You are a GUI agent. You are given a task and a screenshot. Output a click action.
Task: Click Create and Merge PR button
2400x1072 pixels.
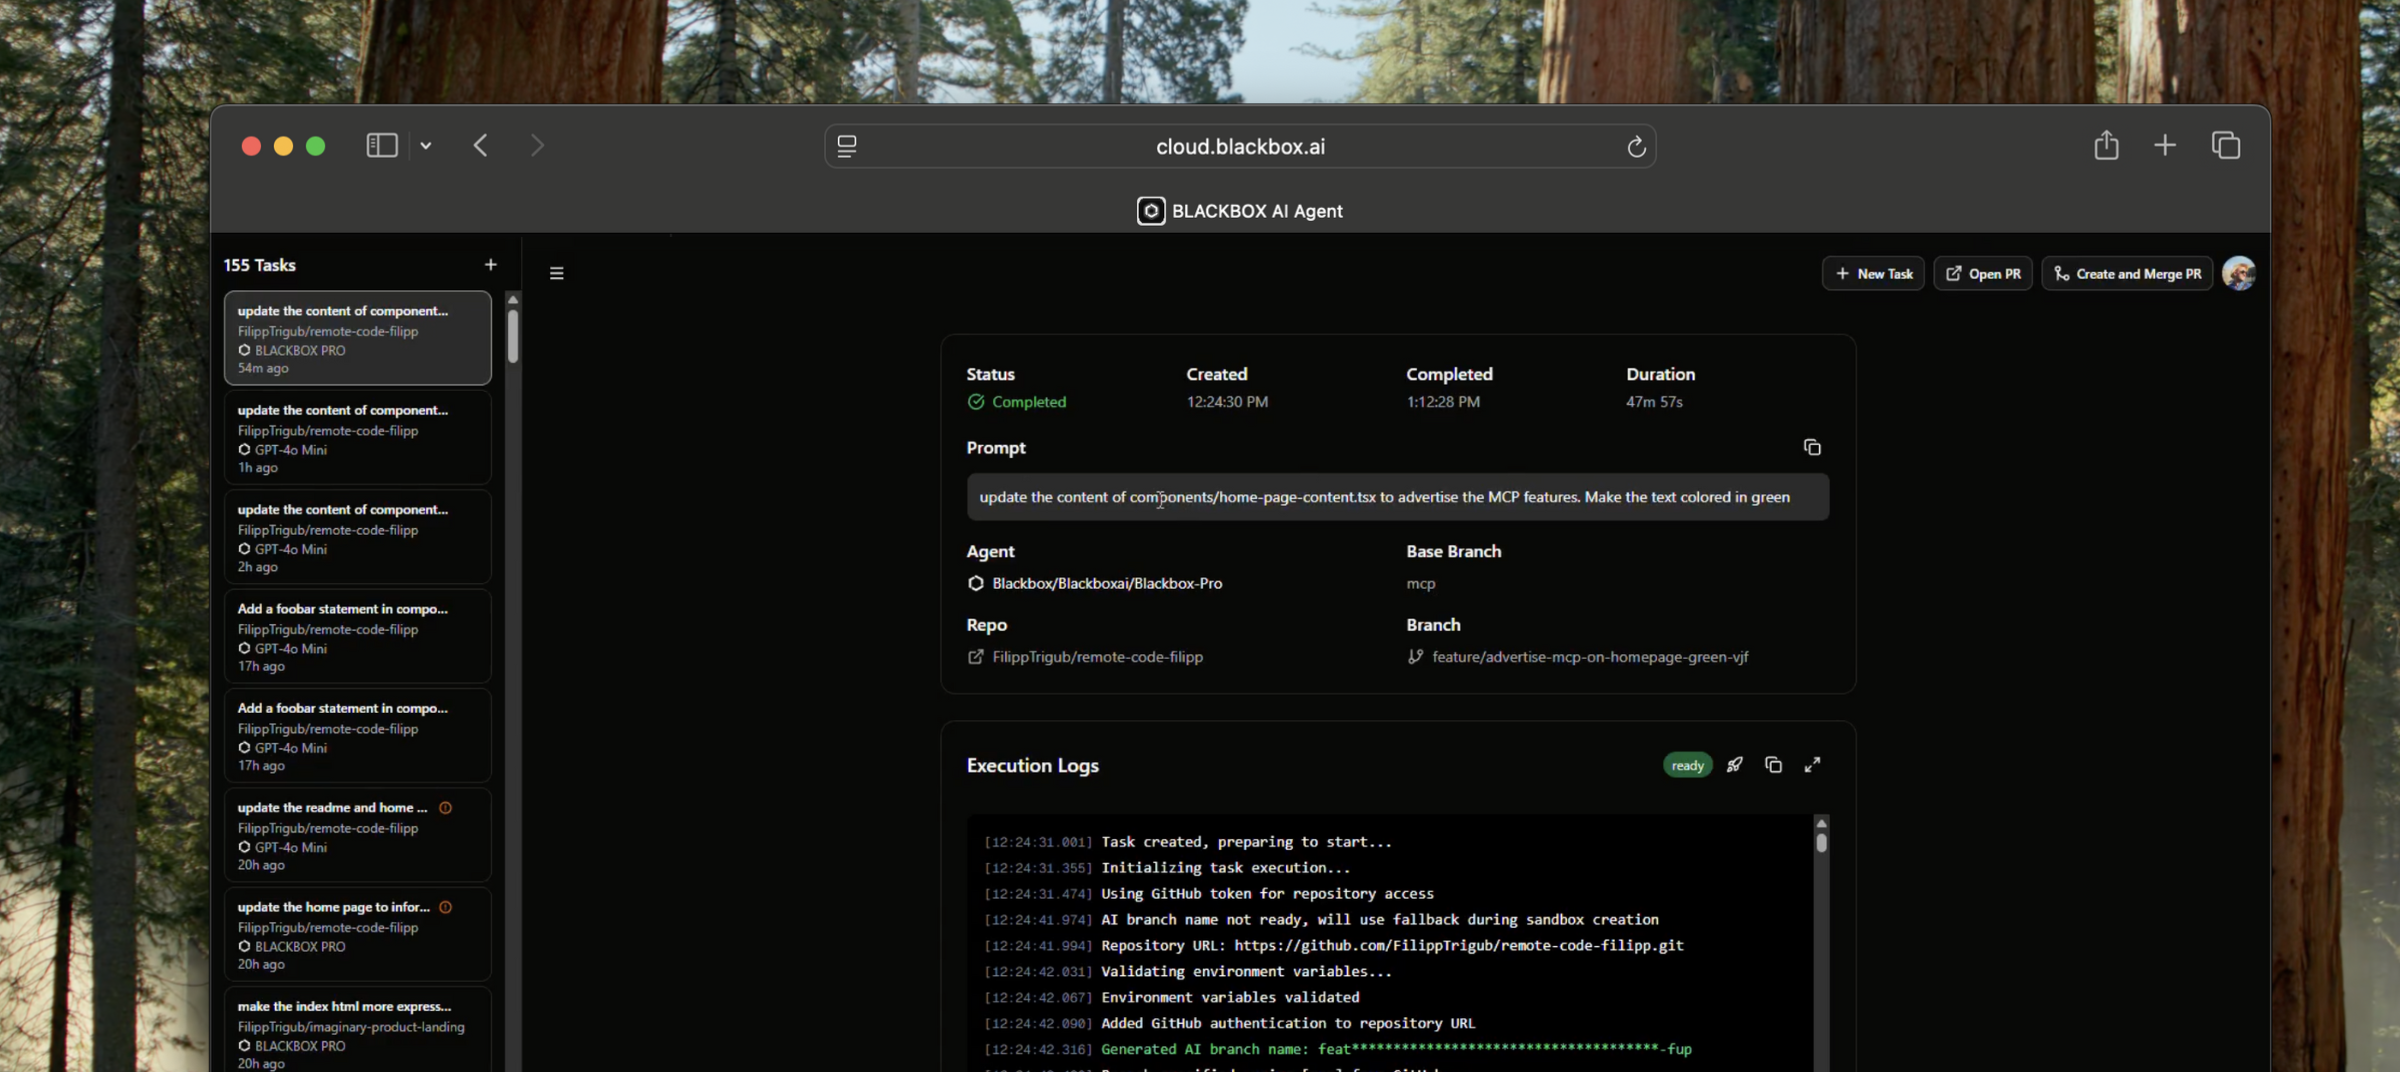[2127, 274]
